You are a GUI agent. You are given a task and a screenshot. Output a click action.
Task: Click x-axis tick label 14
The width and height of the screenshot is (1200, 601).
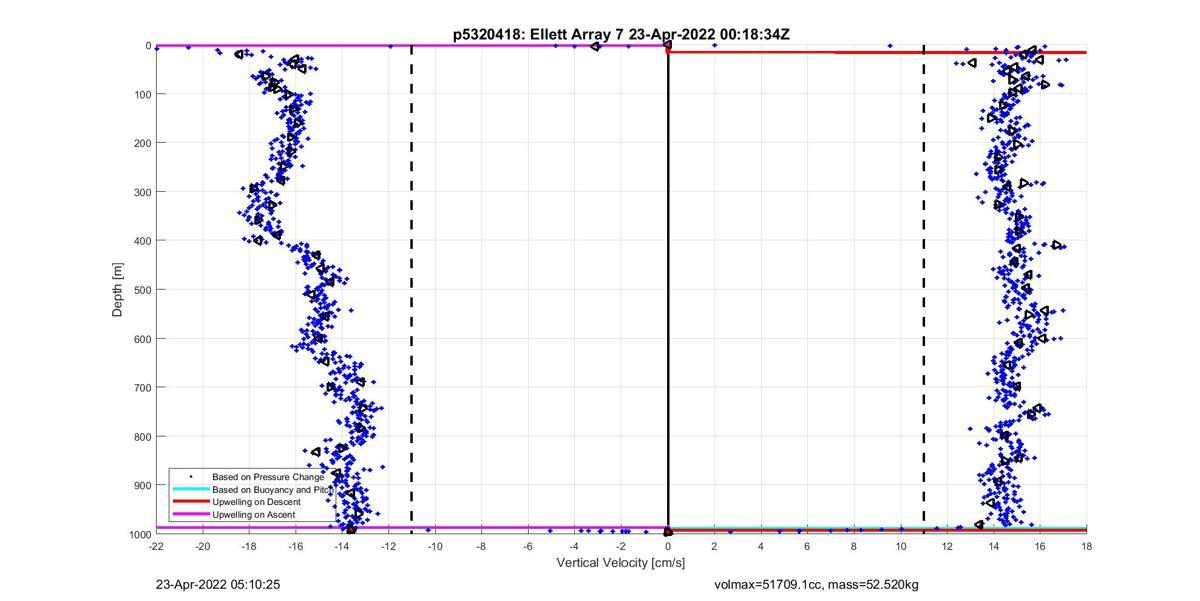[x=993, y=547]
